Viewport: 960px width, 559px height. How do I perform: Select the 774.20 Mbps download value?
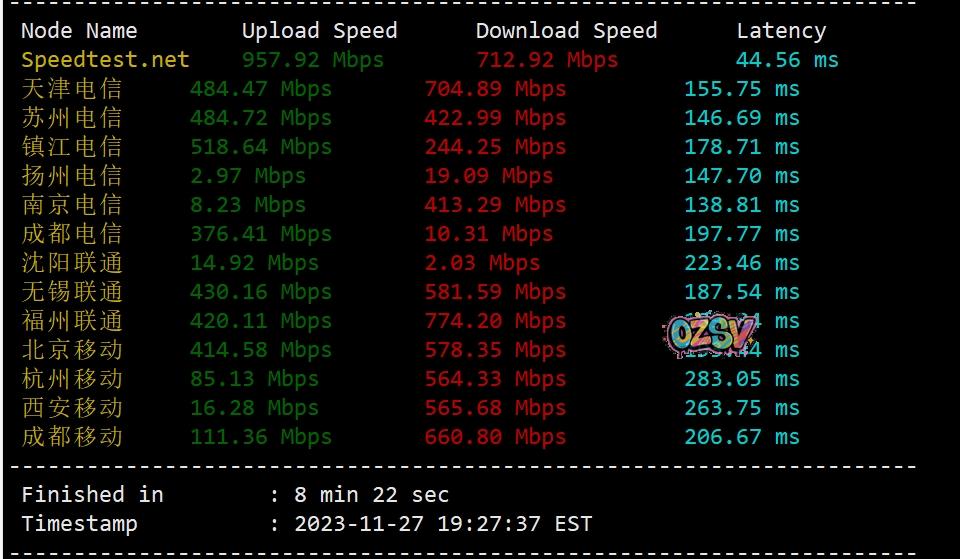point(495,321)
